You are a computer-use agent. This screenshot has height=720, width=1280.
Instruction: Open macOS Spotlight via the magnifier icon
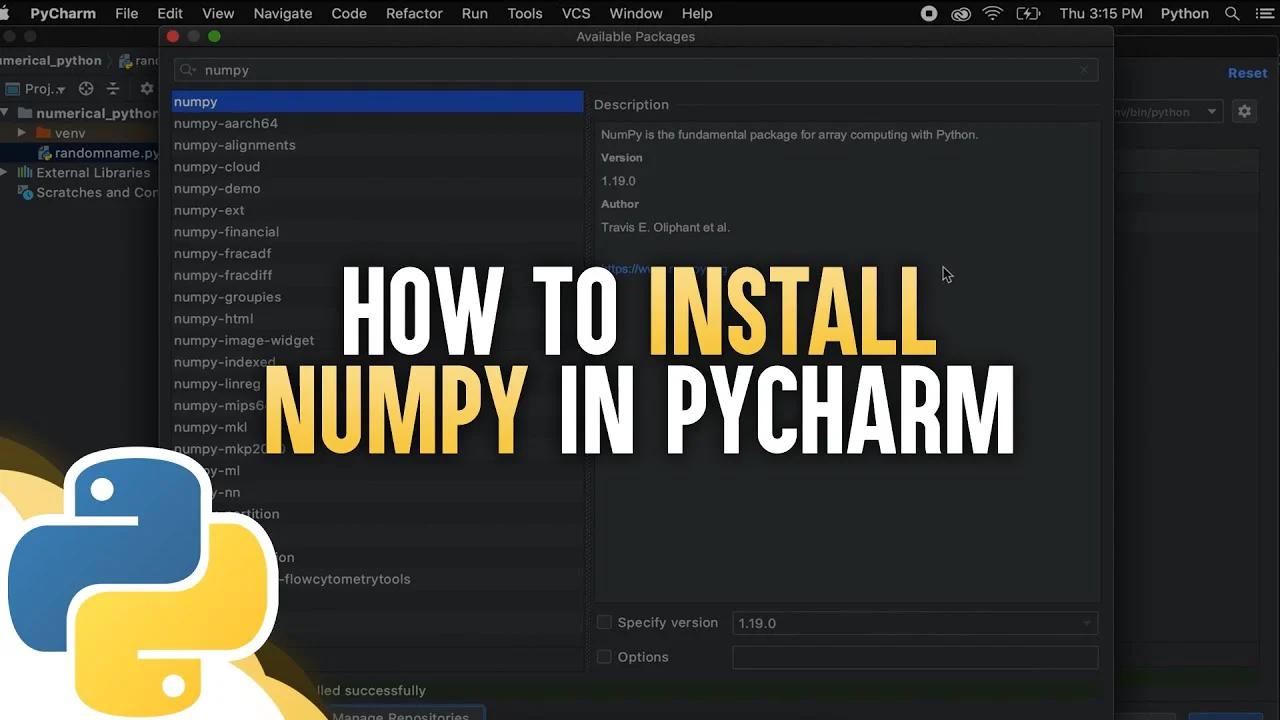click(x=1233, y=13)
